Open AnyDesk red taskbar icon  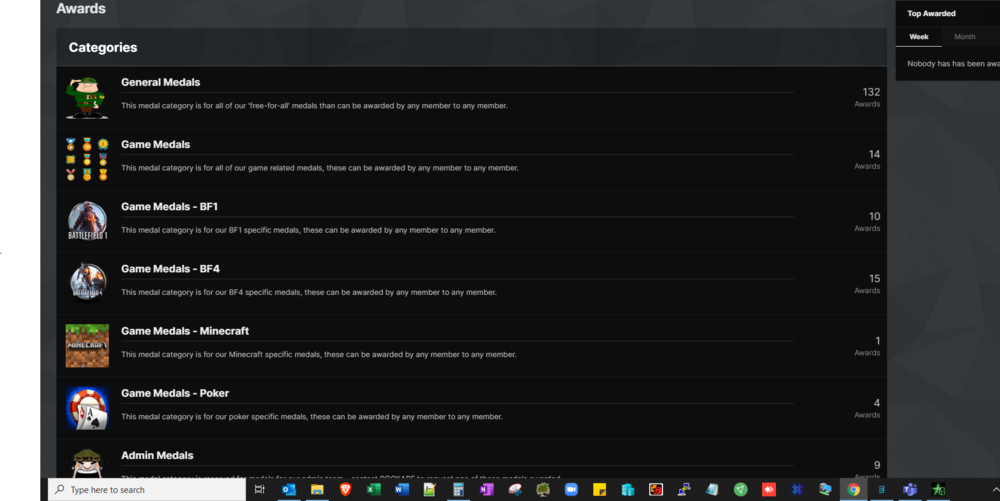click(x=768, y=490)
